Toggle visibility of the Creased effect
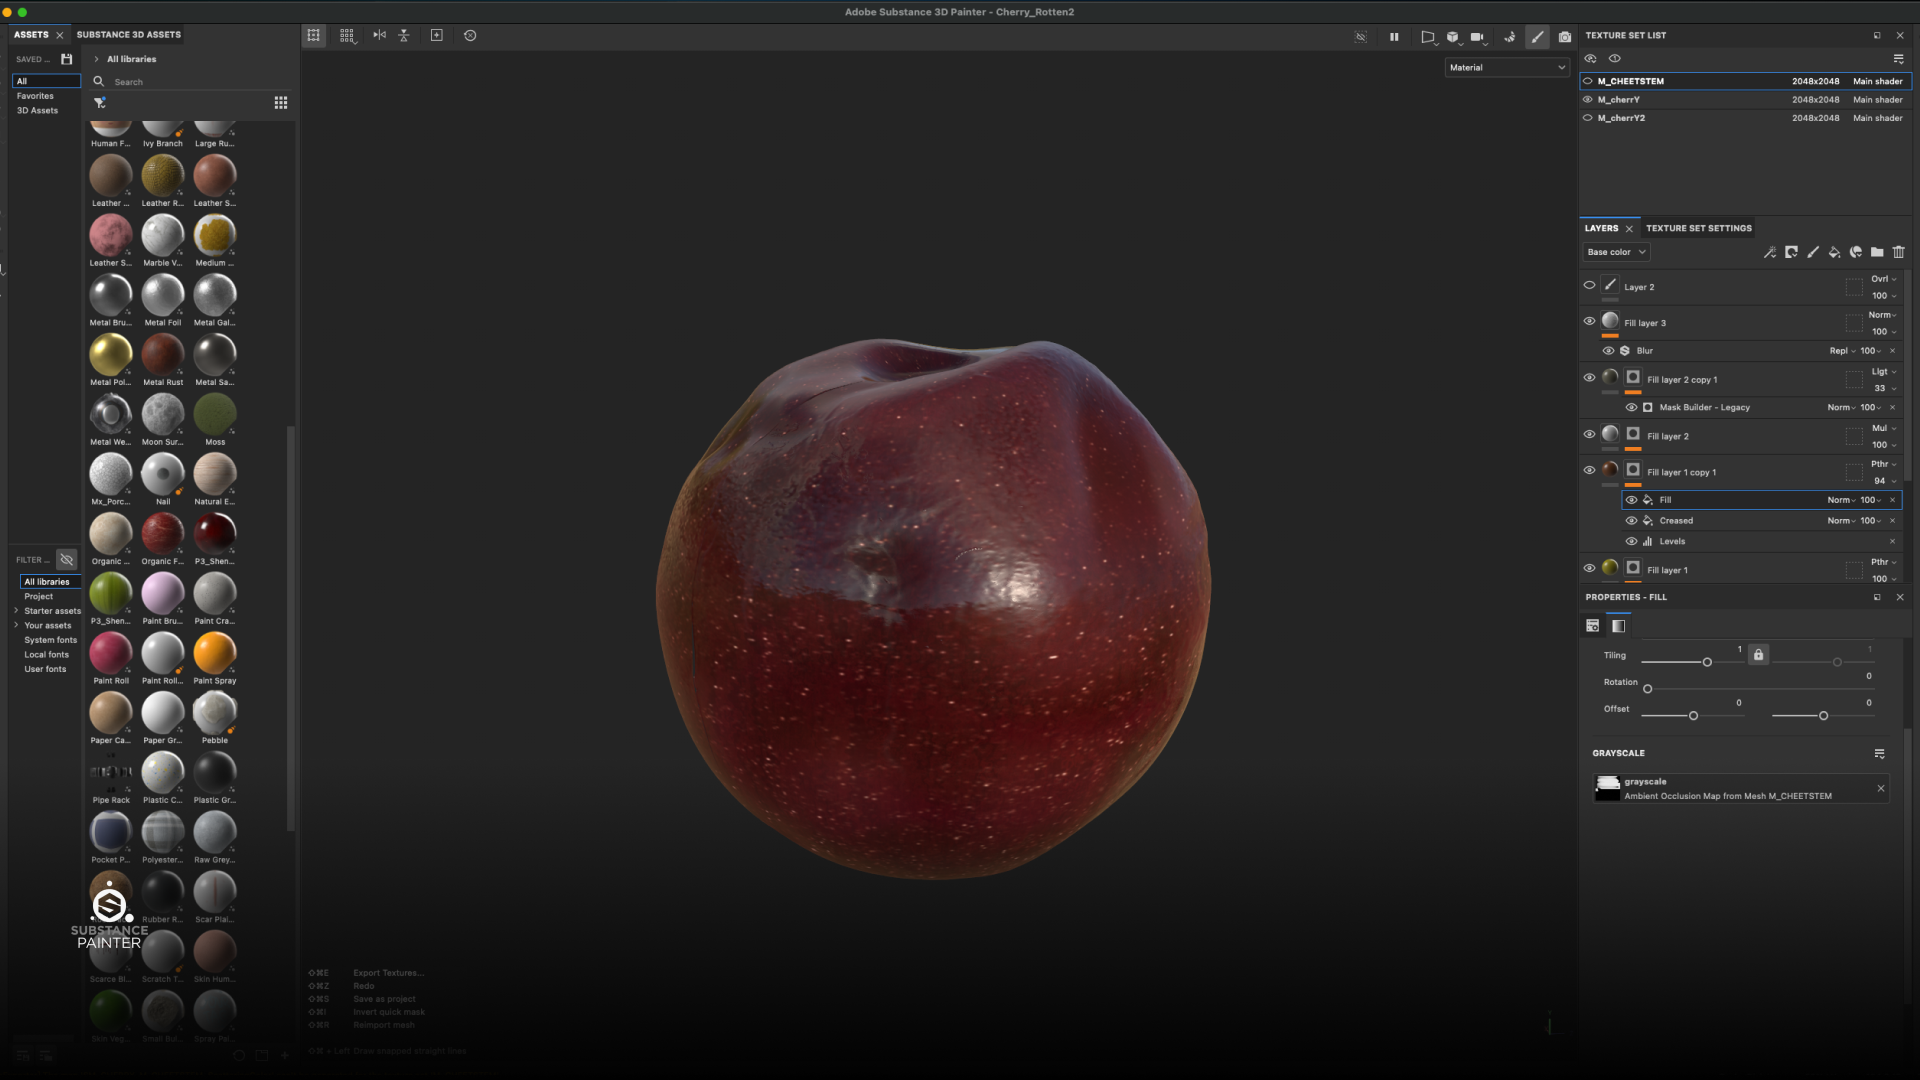Image resolution: width=1920 pixels, height=1080 pixels. click(1632, 521)
